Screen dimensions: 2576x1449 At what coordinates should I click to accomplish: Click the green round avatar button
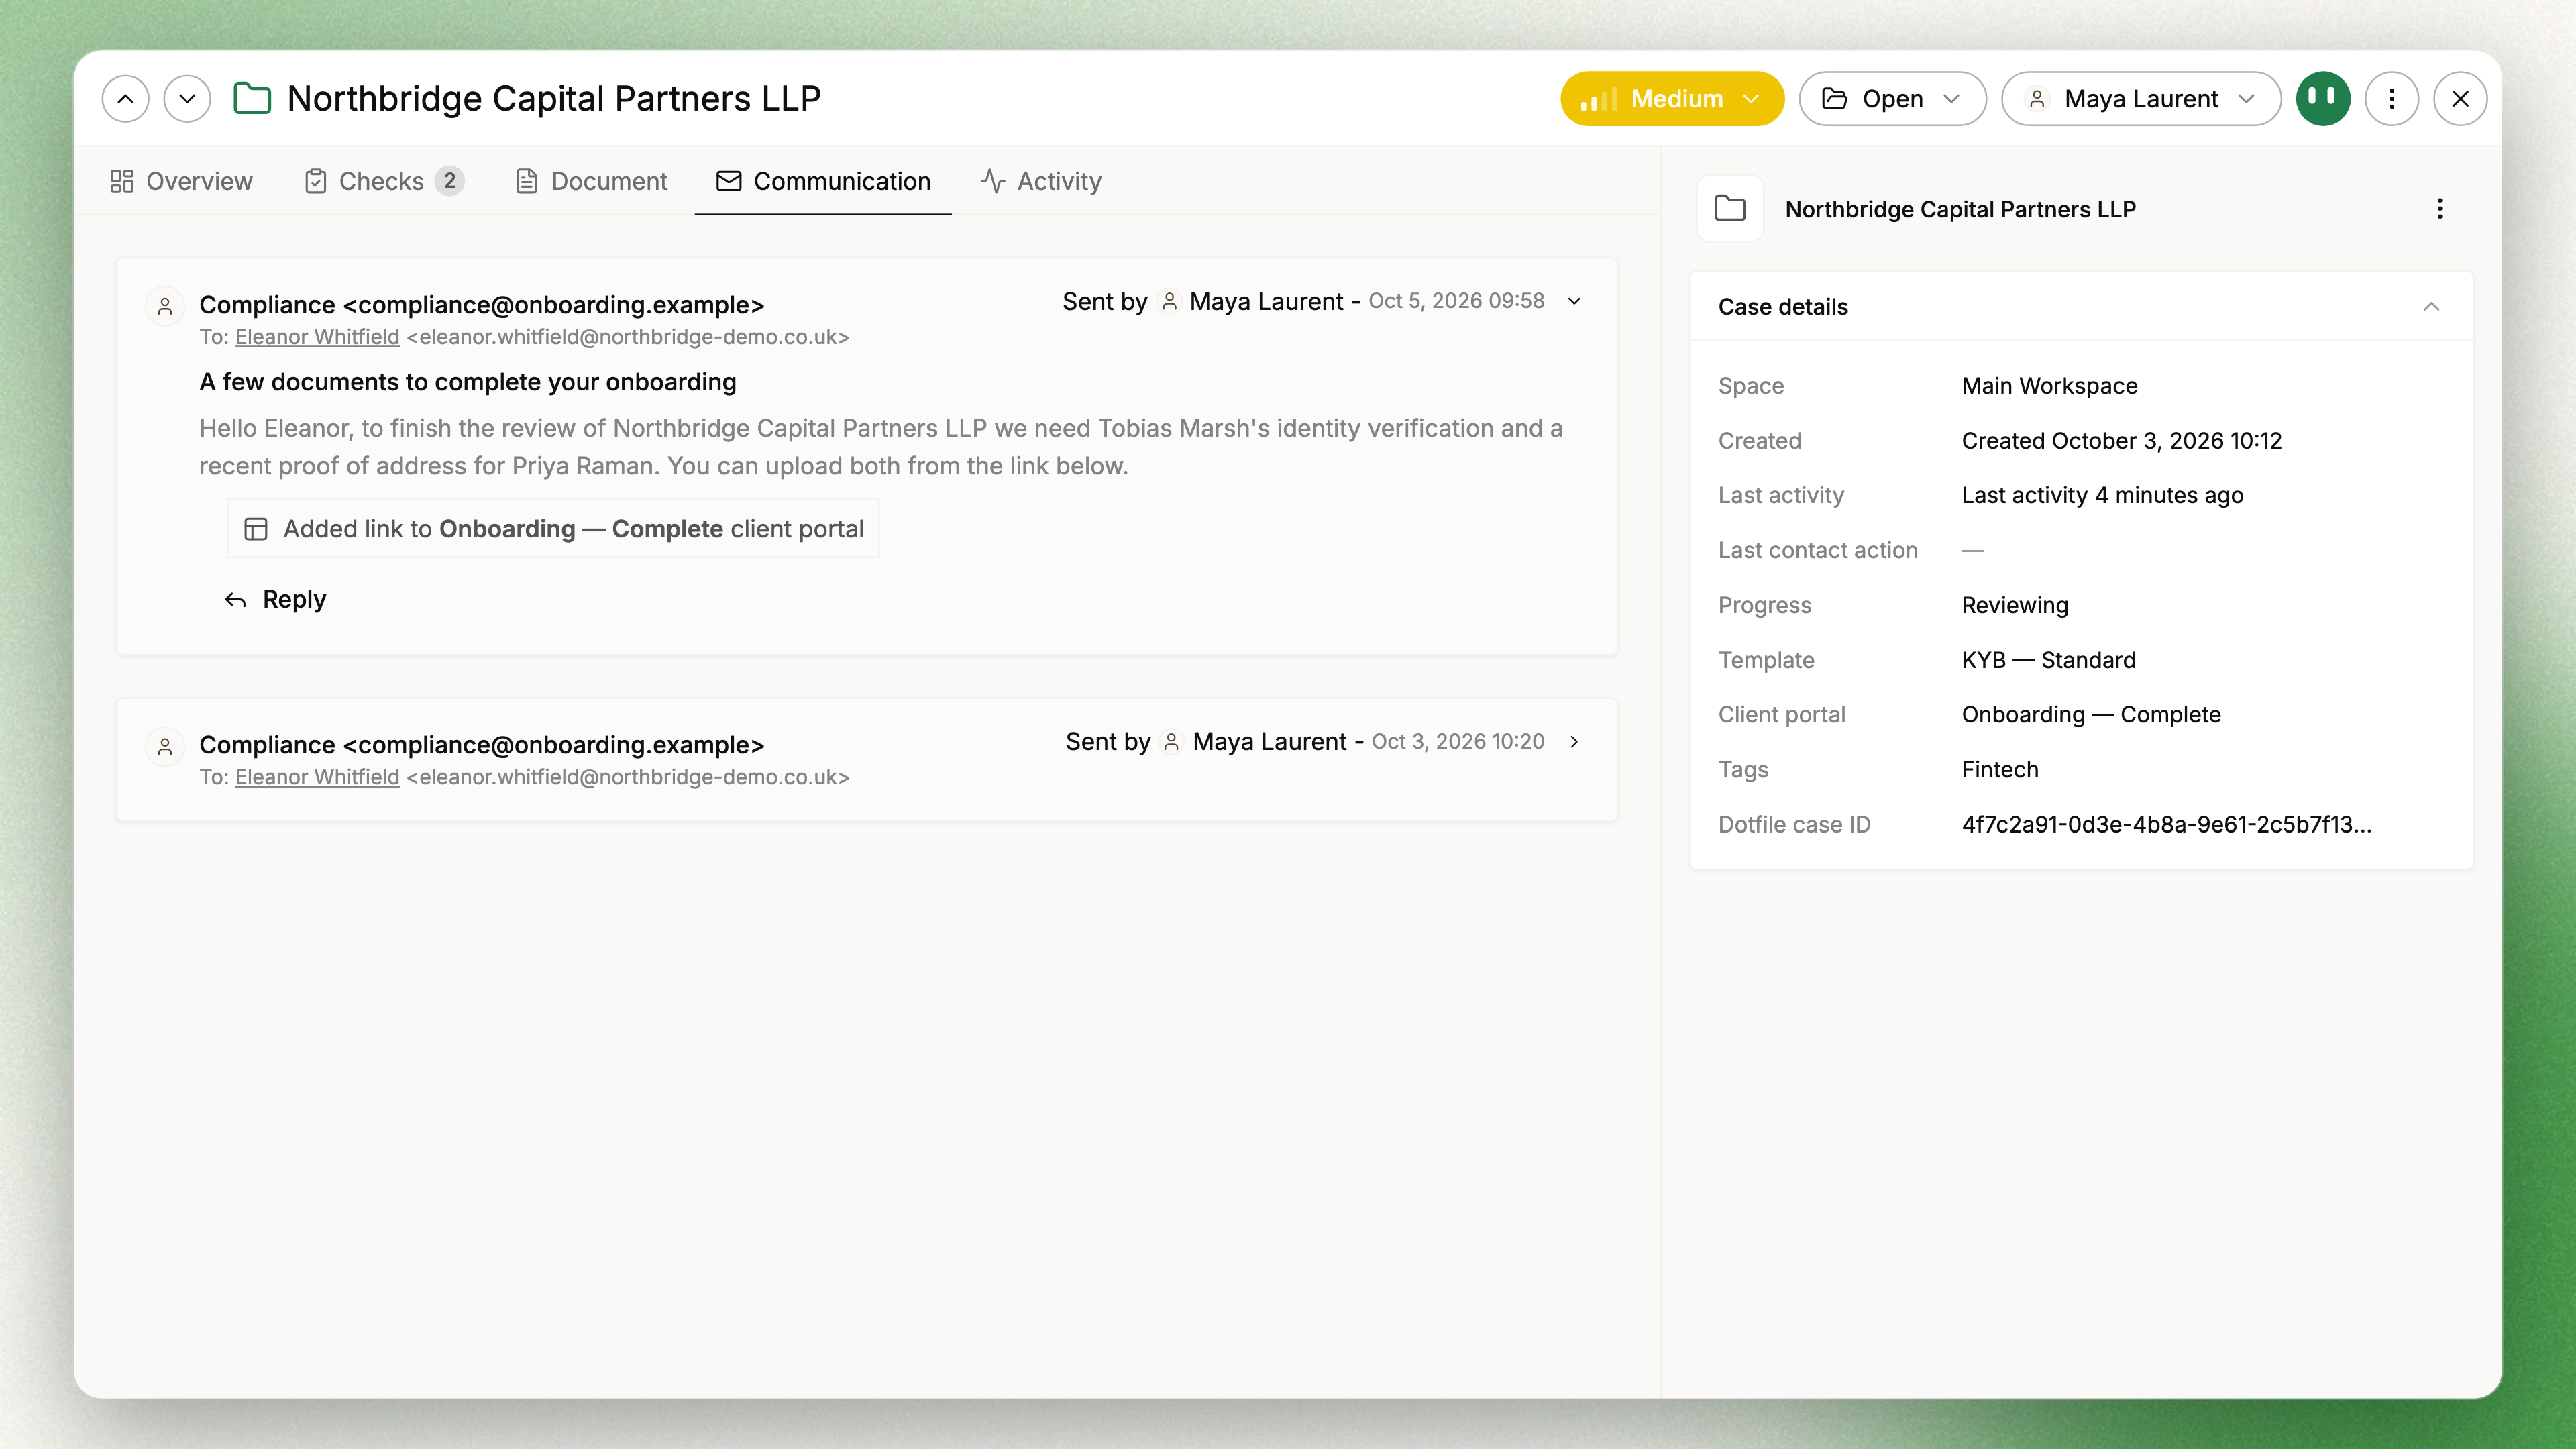(x=2323, y=99)
